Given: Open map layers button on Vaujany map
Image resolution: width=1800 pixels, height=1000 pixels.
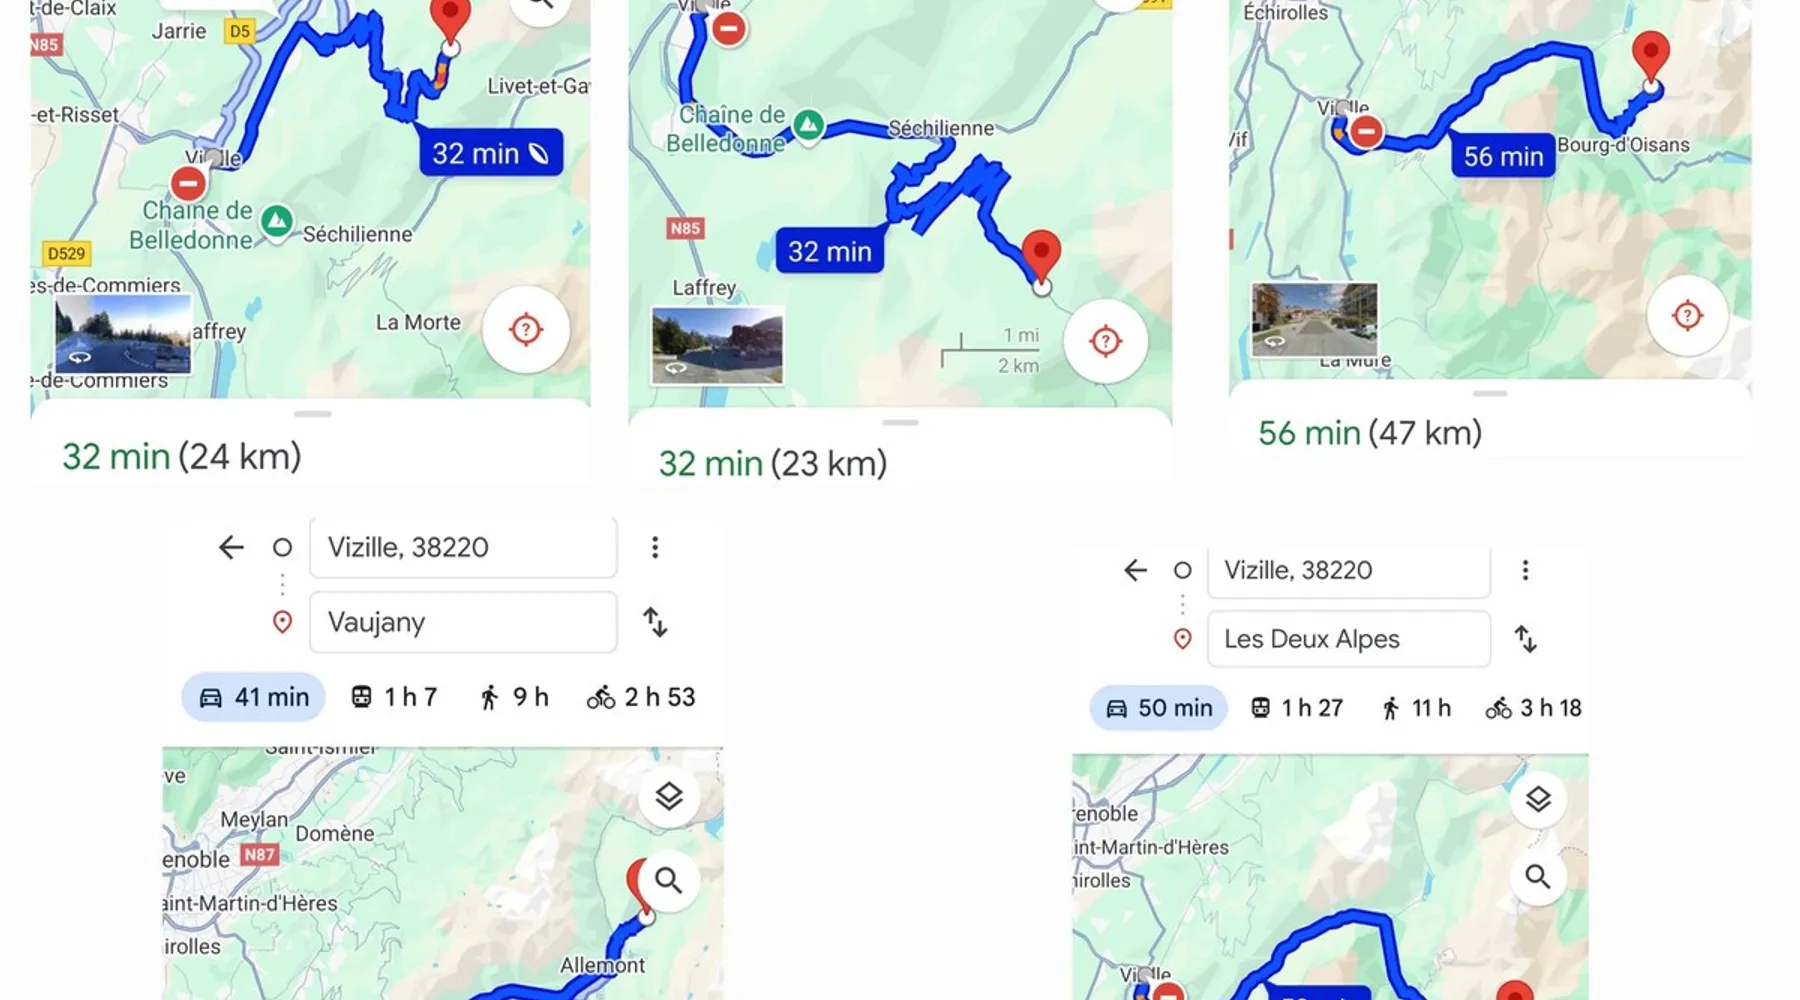Looking at the screenshot, I should (x=669, y=796).
